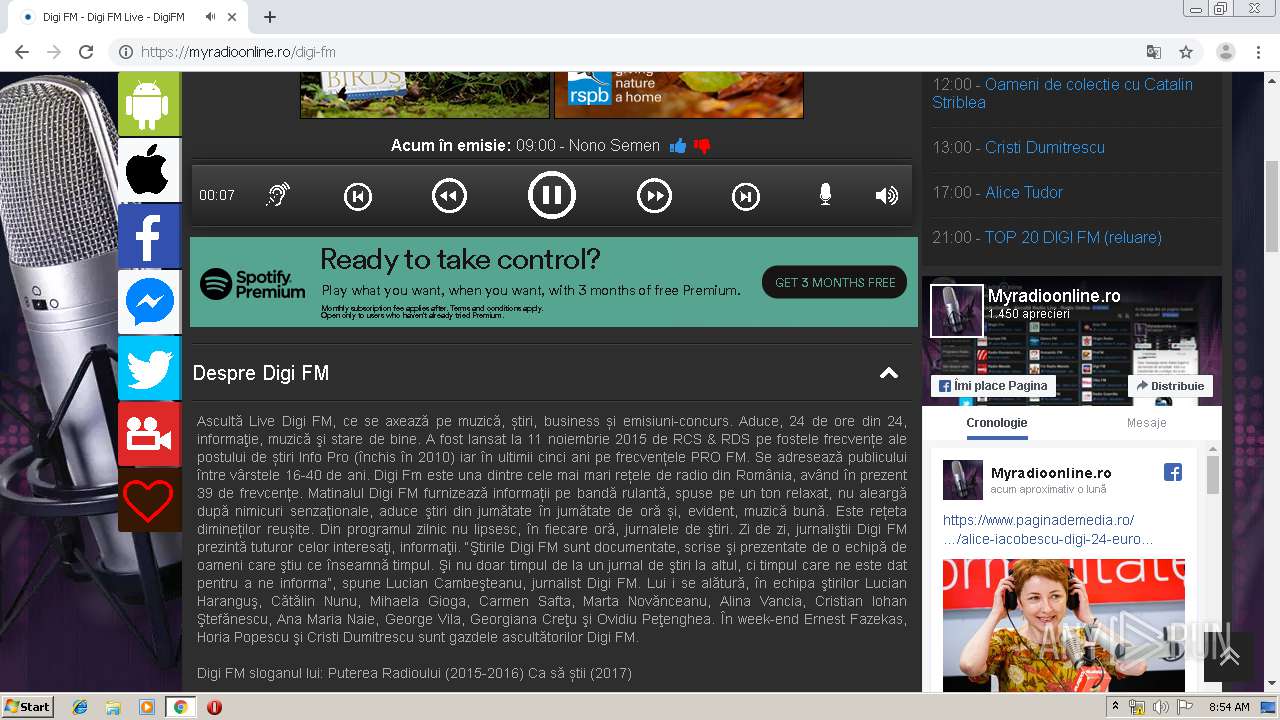Skip to next station in player
The image size is (1280, 720).
pyautogui.click(x=746, y=196)
